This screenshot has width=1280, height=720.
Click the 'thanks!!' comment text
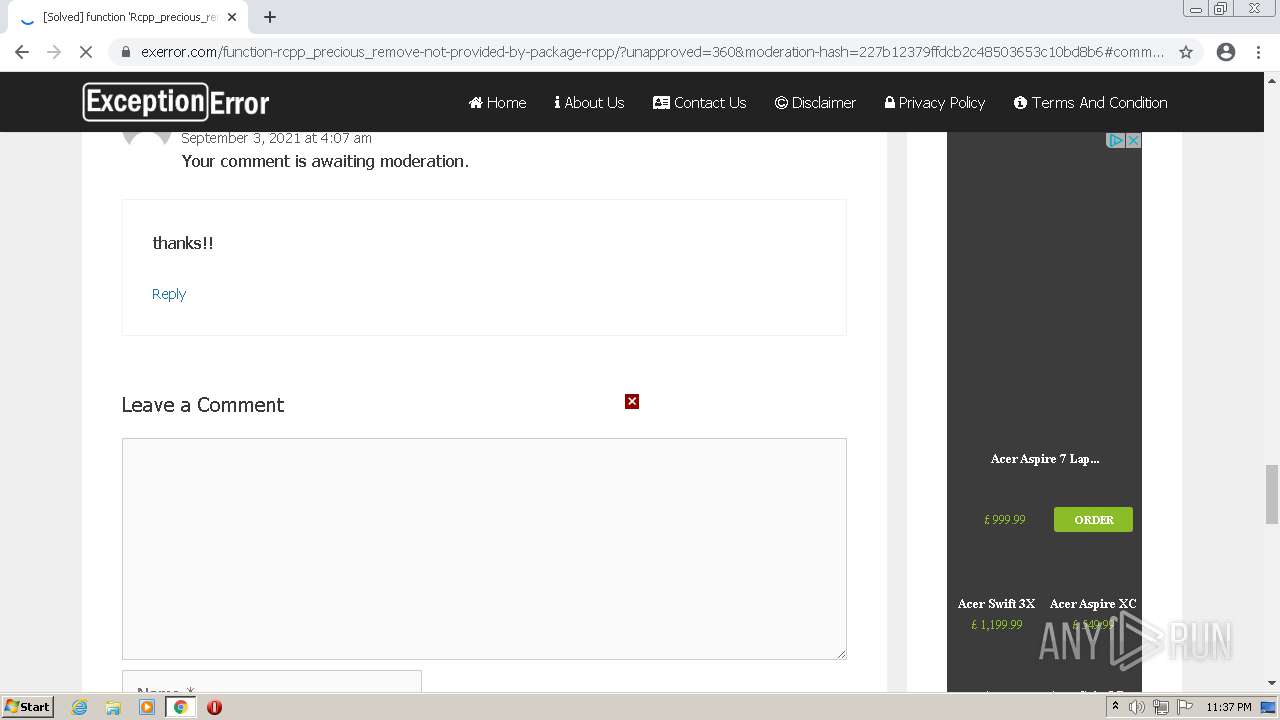coord(183,243)
